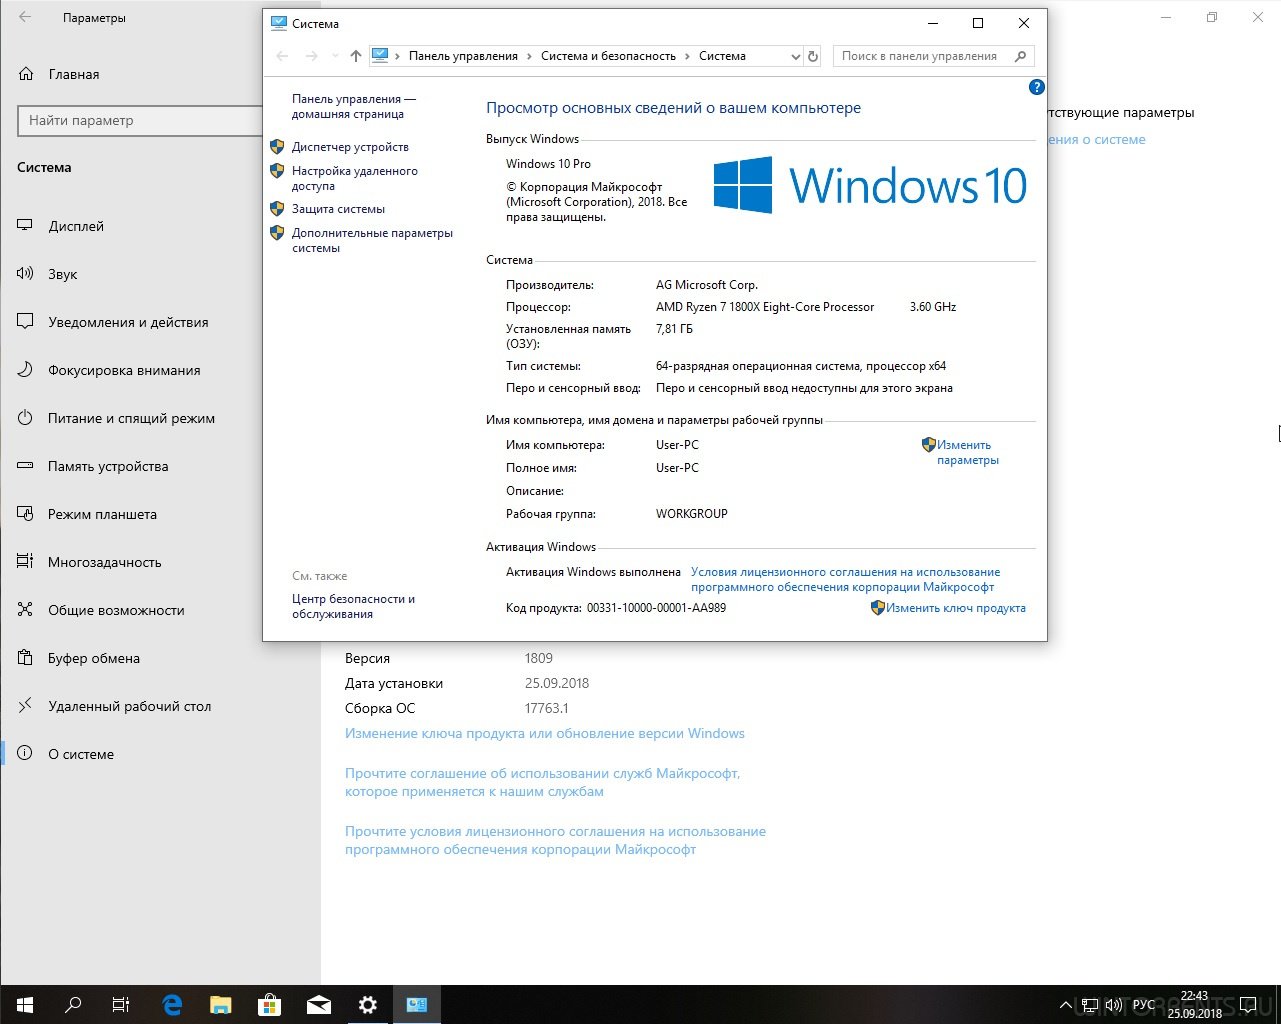Click the network tray icon
Image resolution: width=1281 pixels, height=1024 pixels.
point(1089,1005)
